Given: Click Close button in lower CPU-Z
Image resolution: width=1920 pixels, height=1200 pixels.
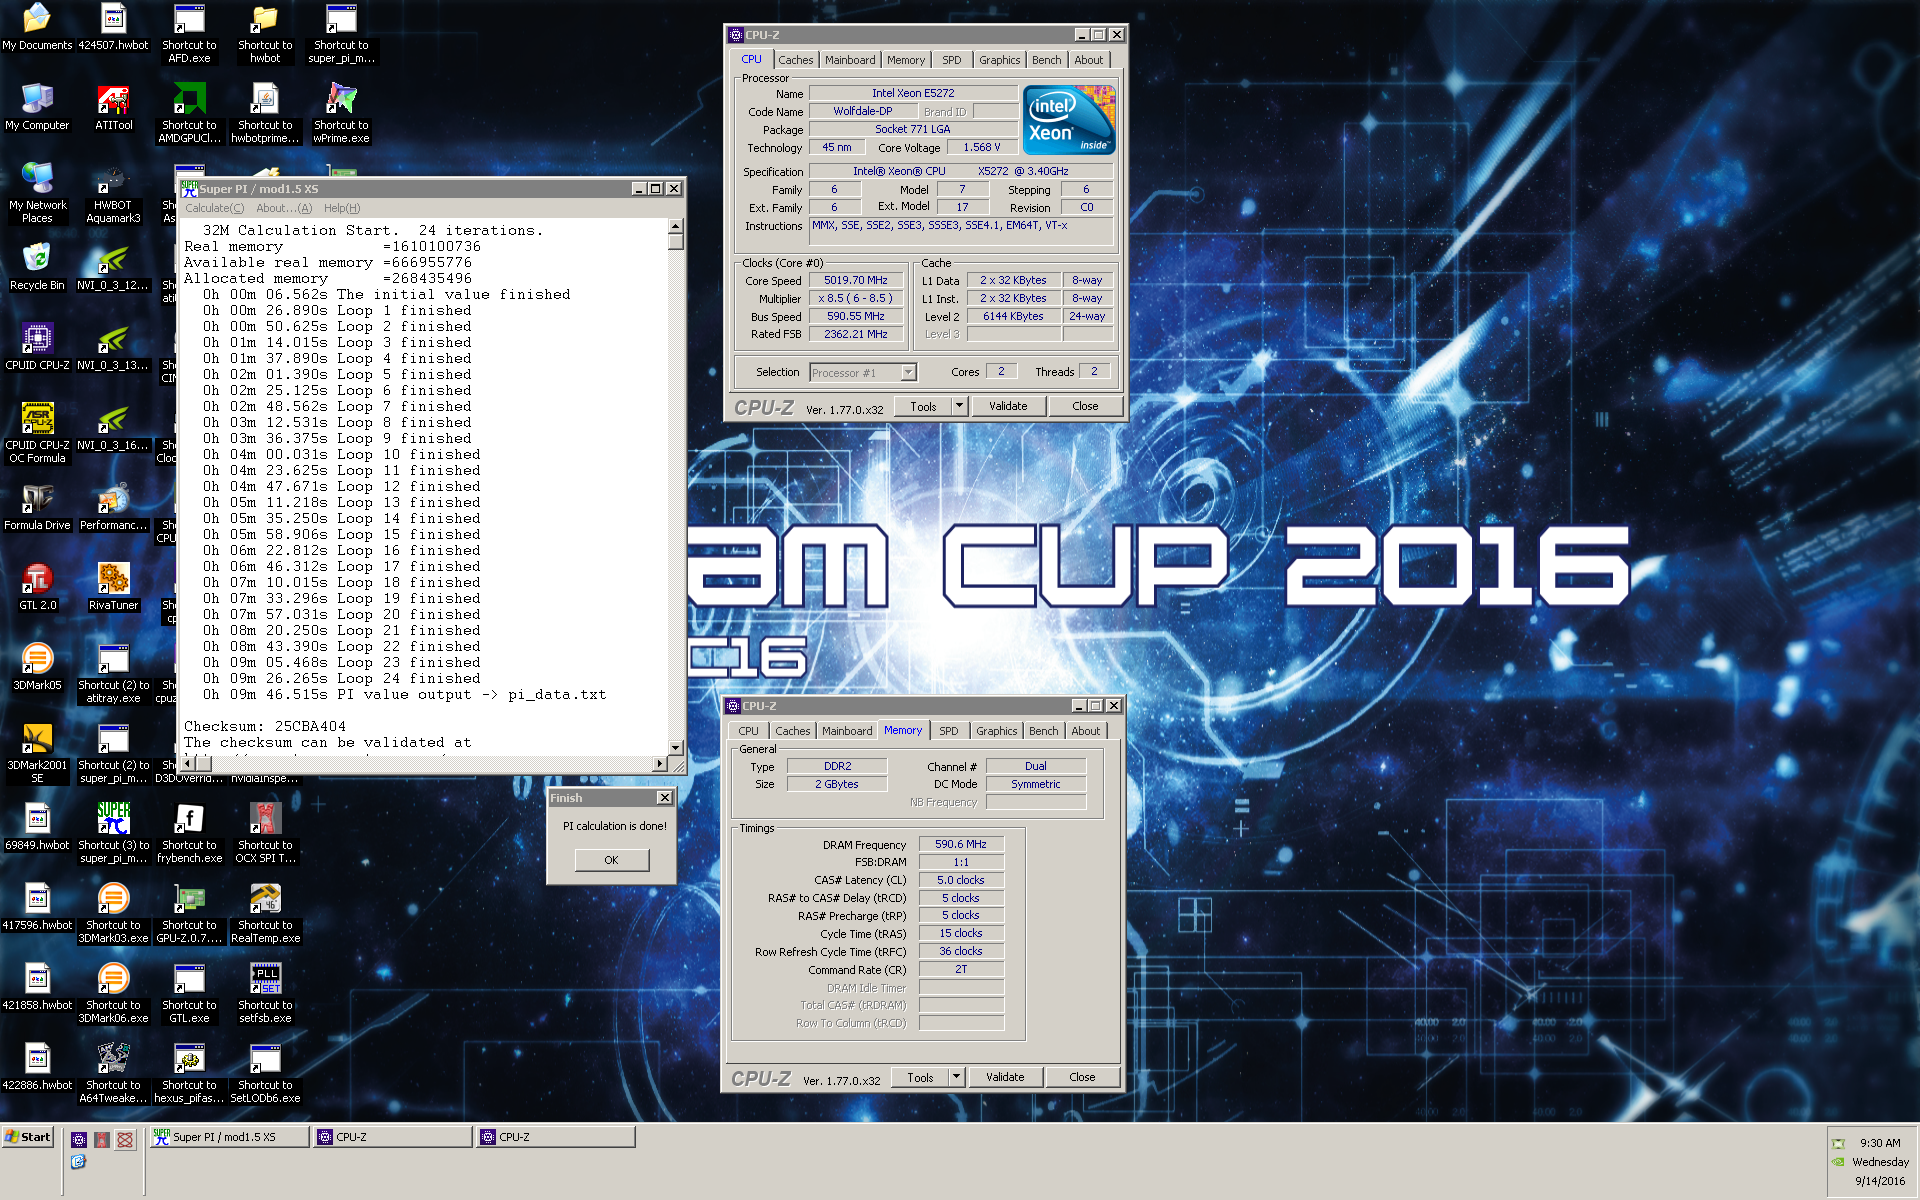Looking at the screenshot, I should point(1082,1077).
